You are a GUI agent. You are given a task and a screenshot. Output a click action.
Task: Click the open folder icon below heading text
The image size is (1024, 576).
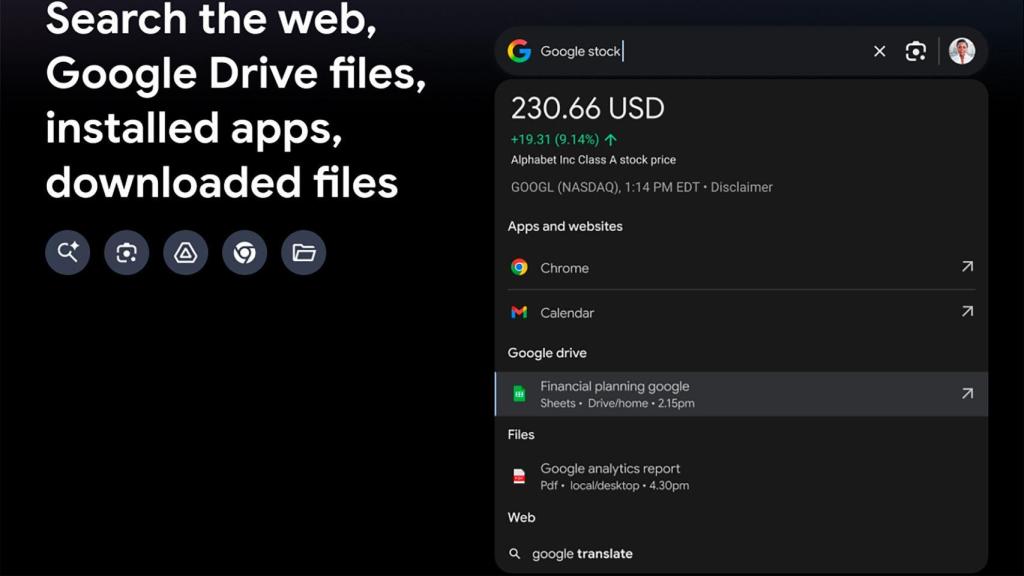pos(303,252)
